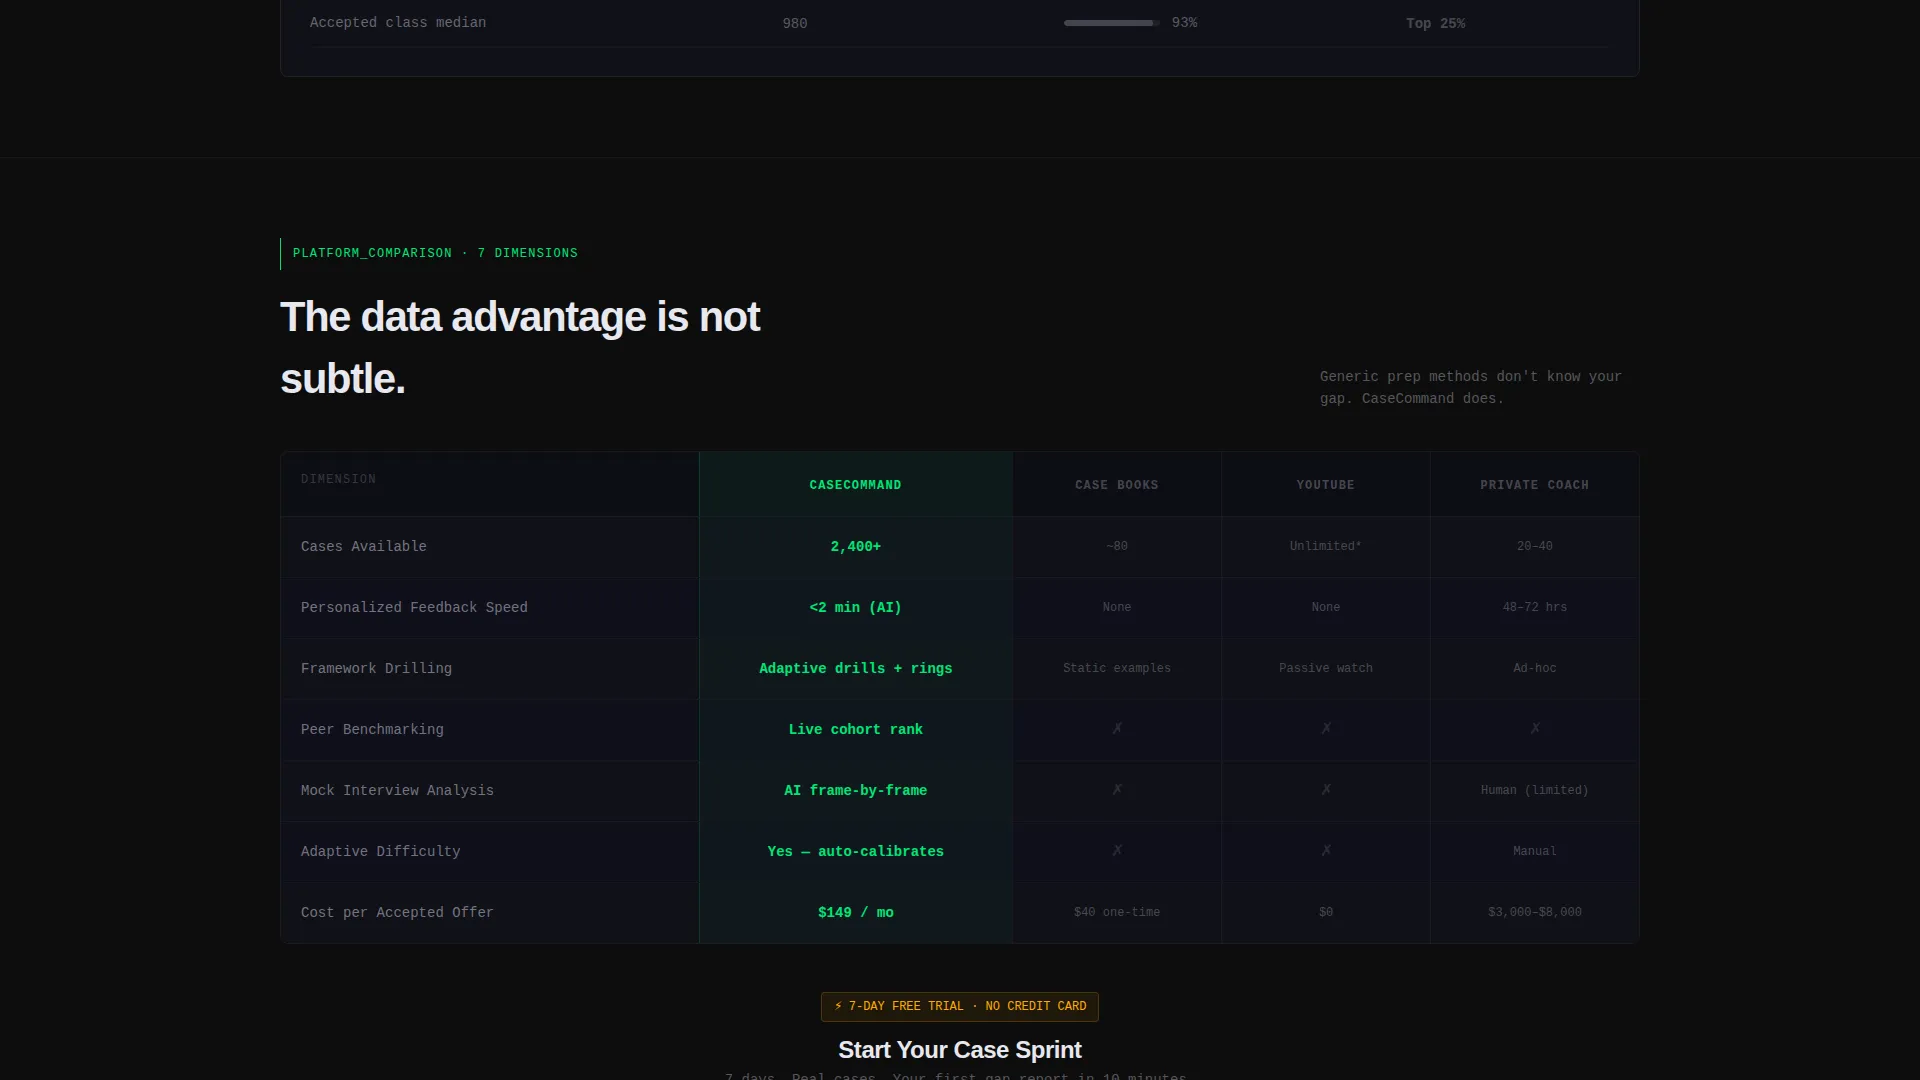Click the '$40 one-time' cell
This screenshot has width=1920, height=1080.
(1117, 912)
